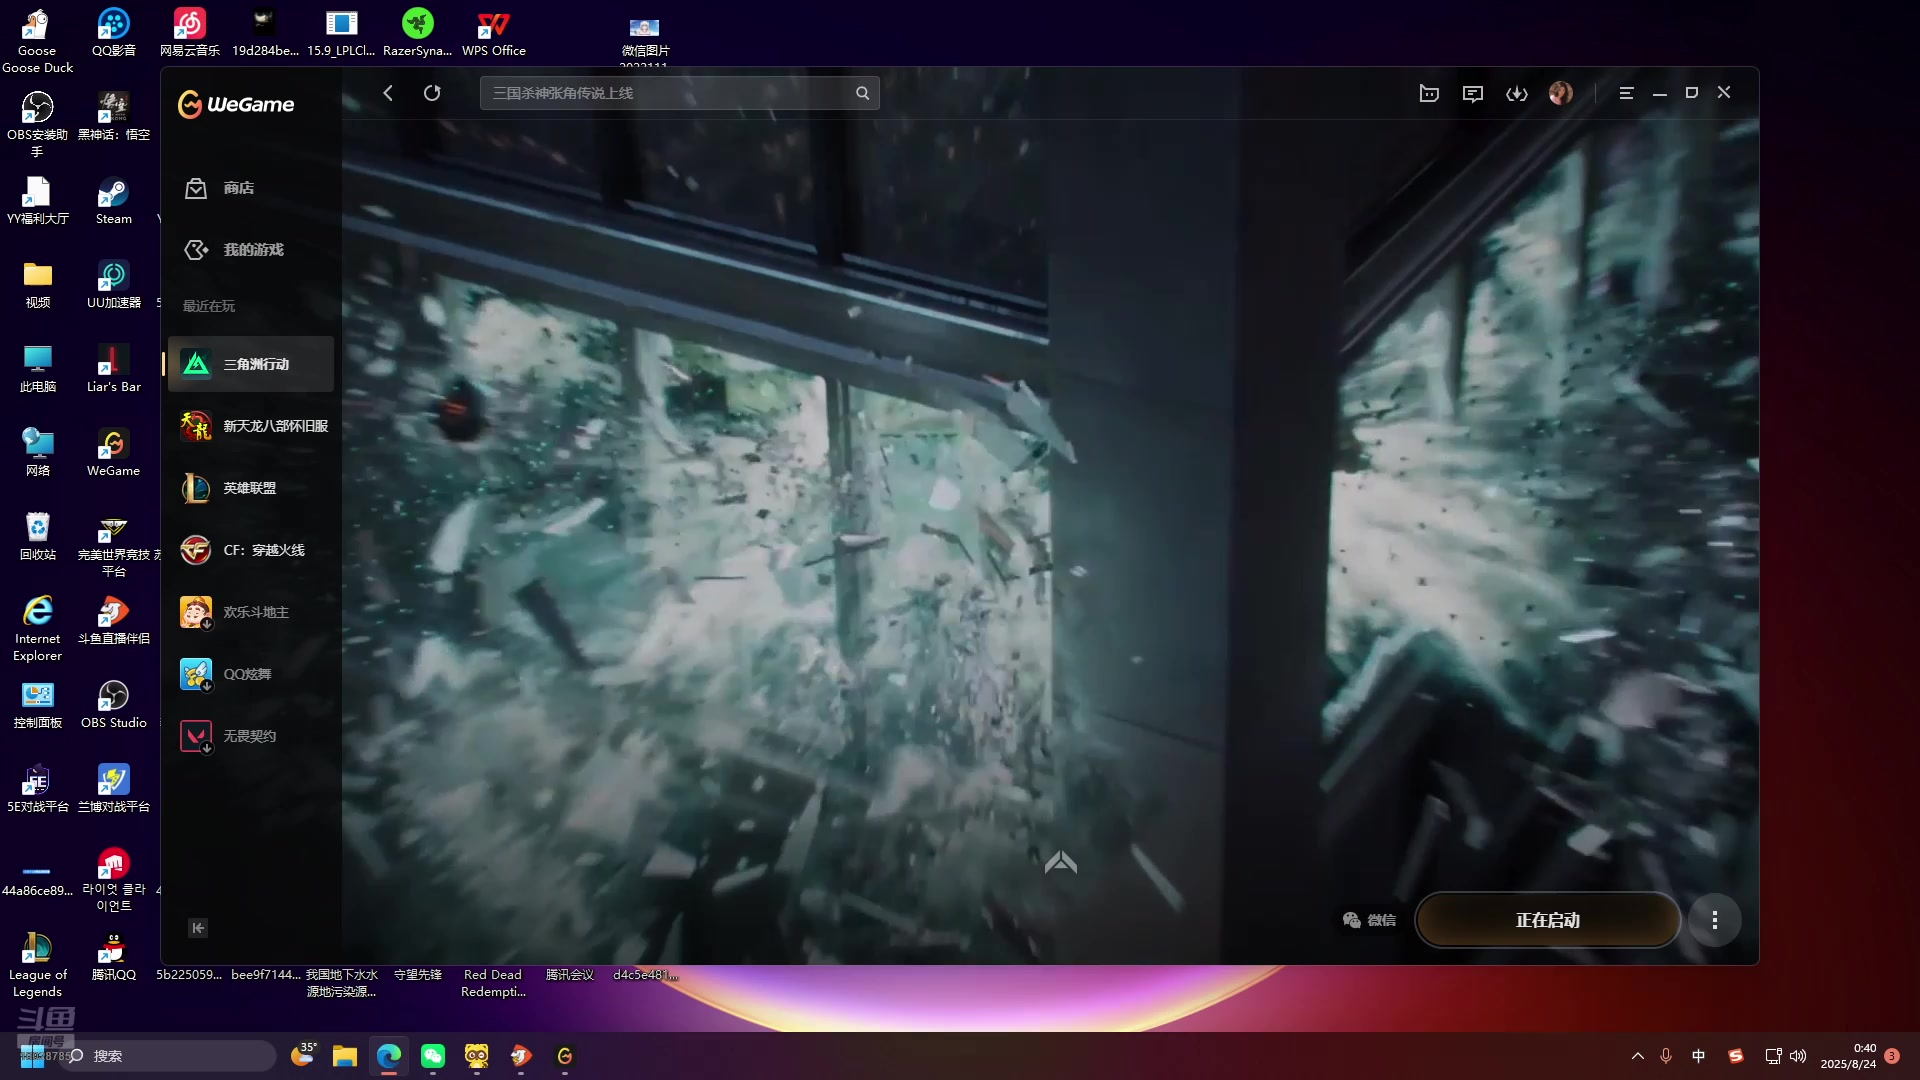The image size is (1920, 1080).
Task: Click the magnifier search icon
Action: coord(862,93)
